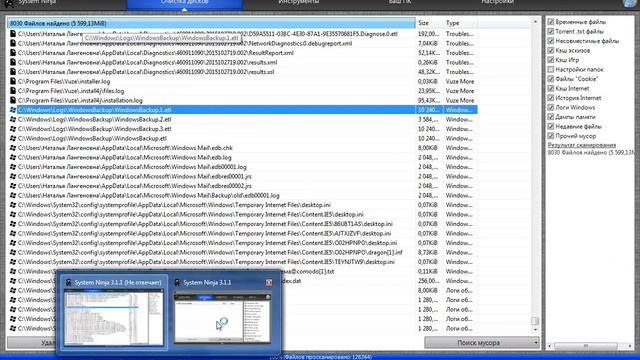Click Windows icon of edb00001.log row outside Backup

click(13, 167)
